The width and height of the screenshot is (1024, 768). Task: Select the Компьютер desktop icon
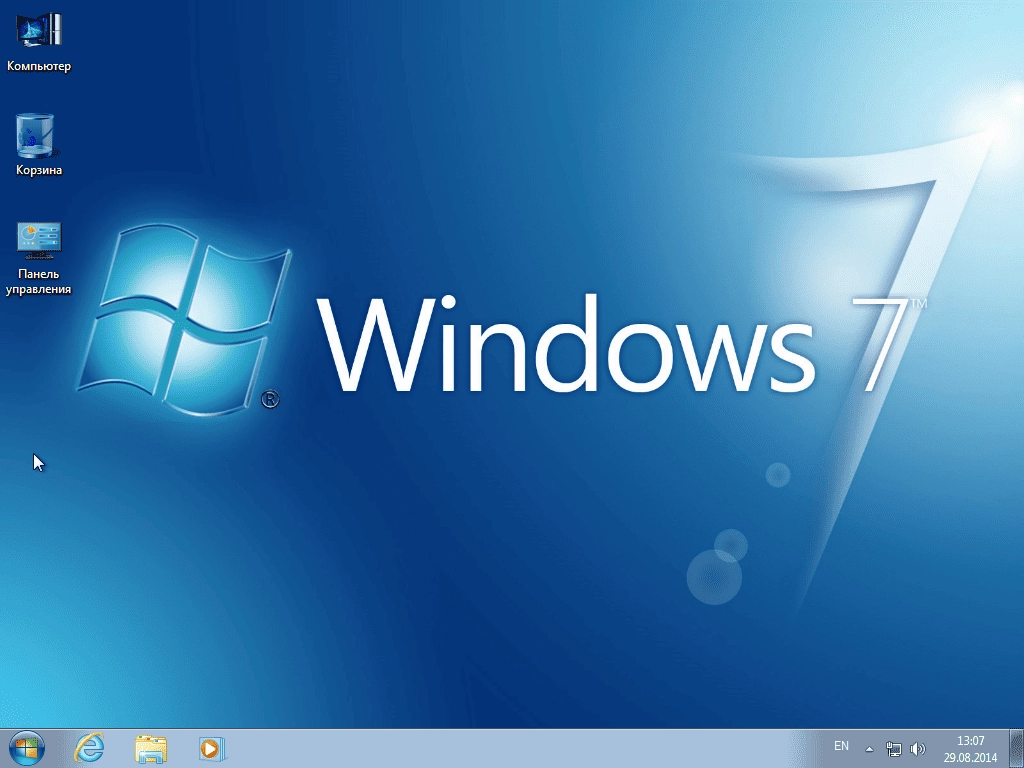[39, 42]
